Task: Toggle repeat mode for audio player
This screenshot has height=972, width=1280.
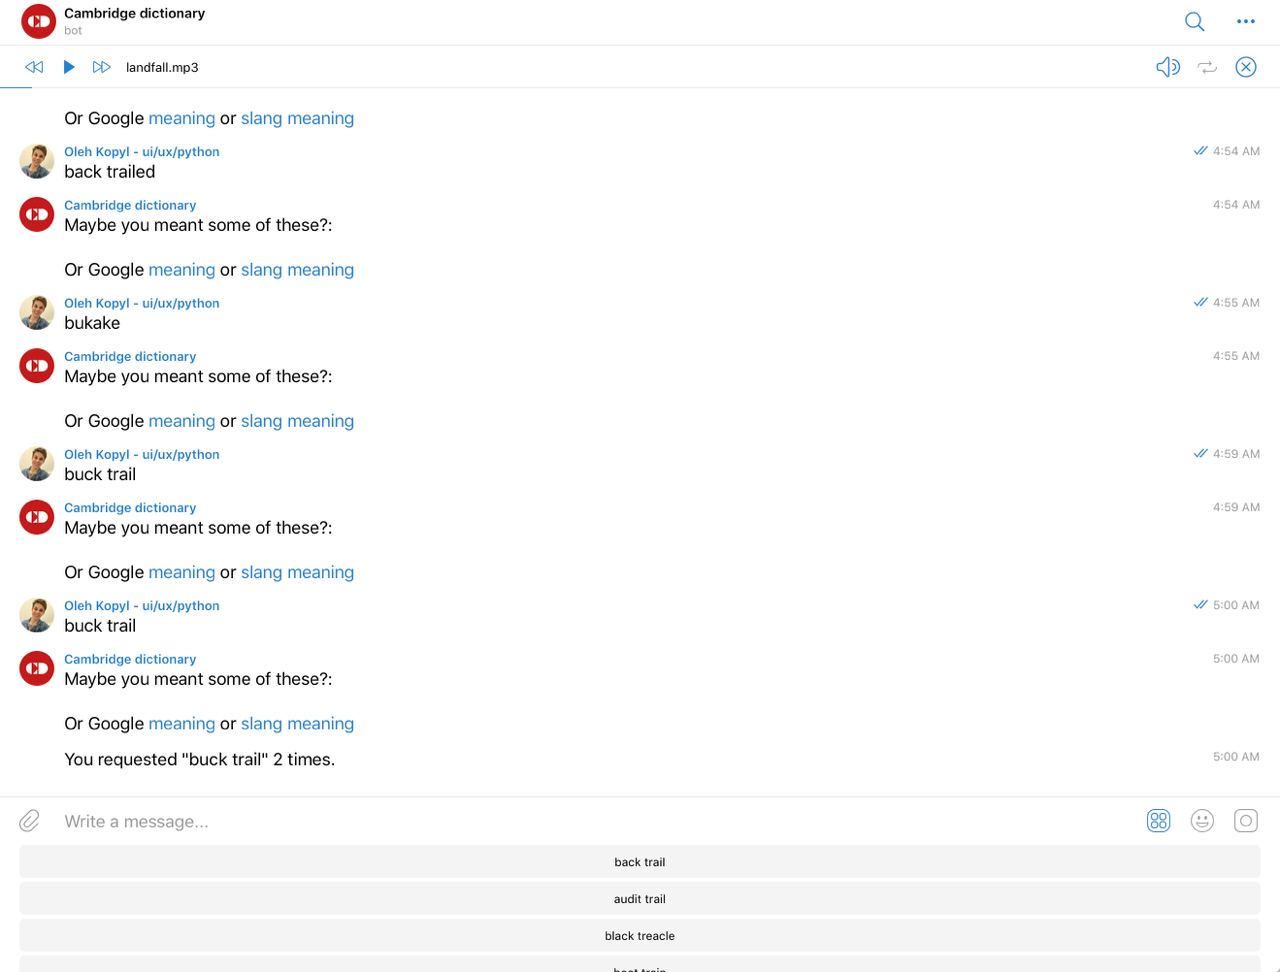Action: click(1207, 67)
